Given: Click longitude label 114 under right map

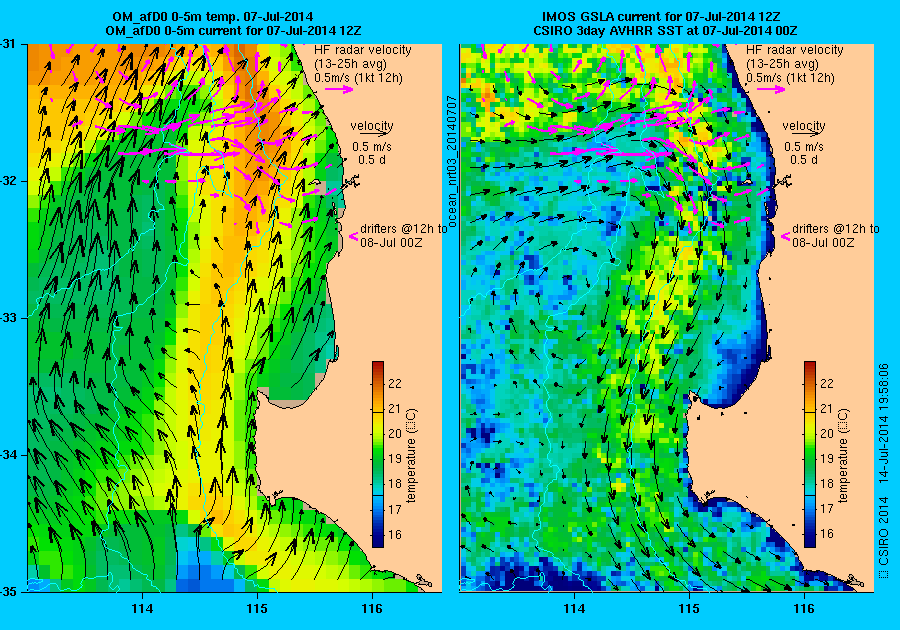Looking at the screenshot, I should [575, 609].
